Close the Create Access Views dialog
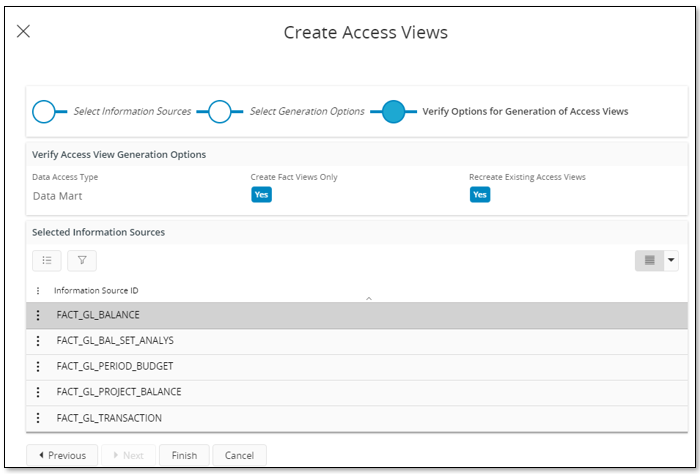This screenshot has height=474, width=700. 24,32
